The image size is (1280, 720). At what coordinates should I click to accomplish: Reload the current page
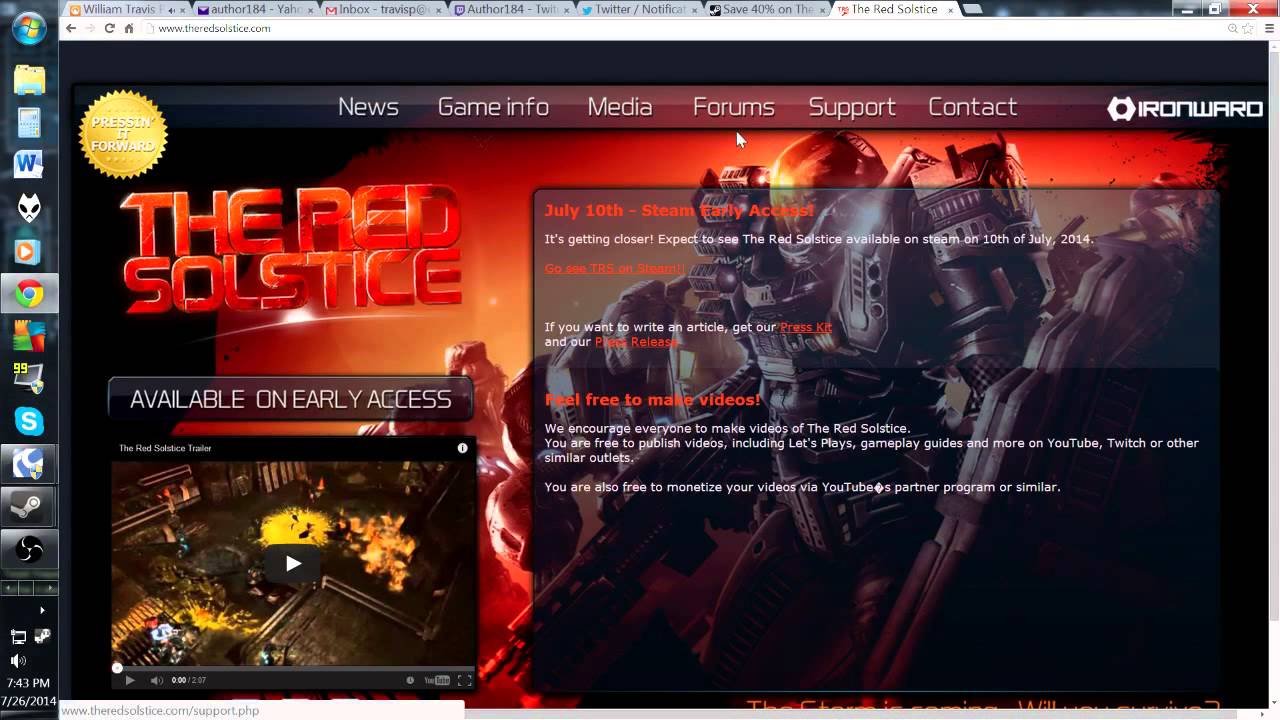[109, 28]
